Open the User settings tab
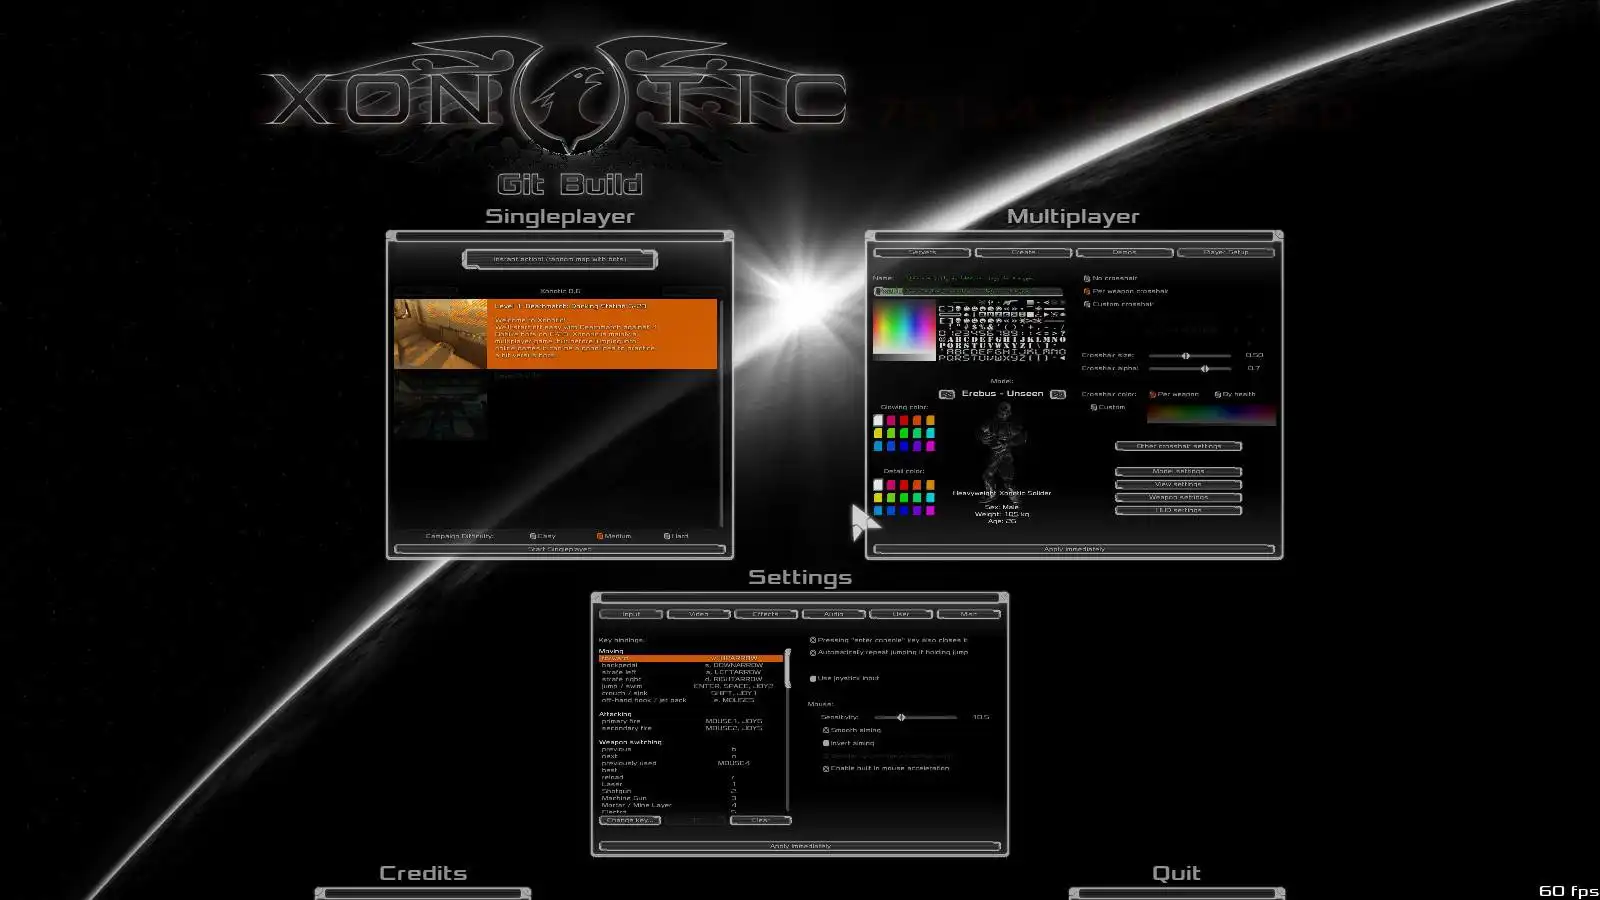This screenshot has width=1600, height=900. coord(901,614)
